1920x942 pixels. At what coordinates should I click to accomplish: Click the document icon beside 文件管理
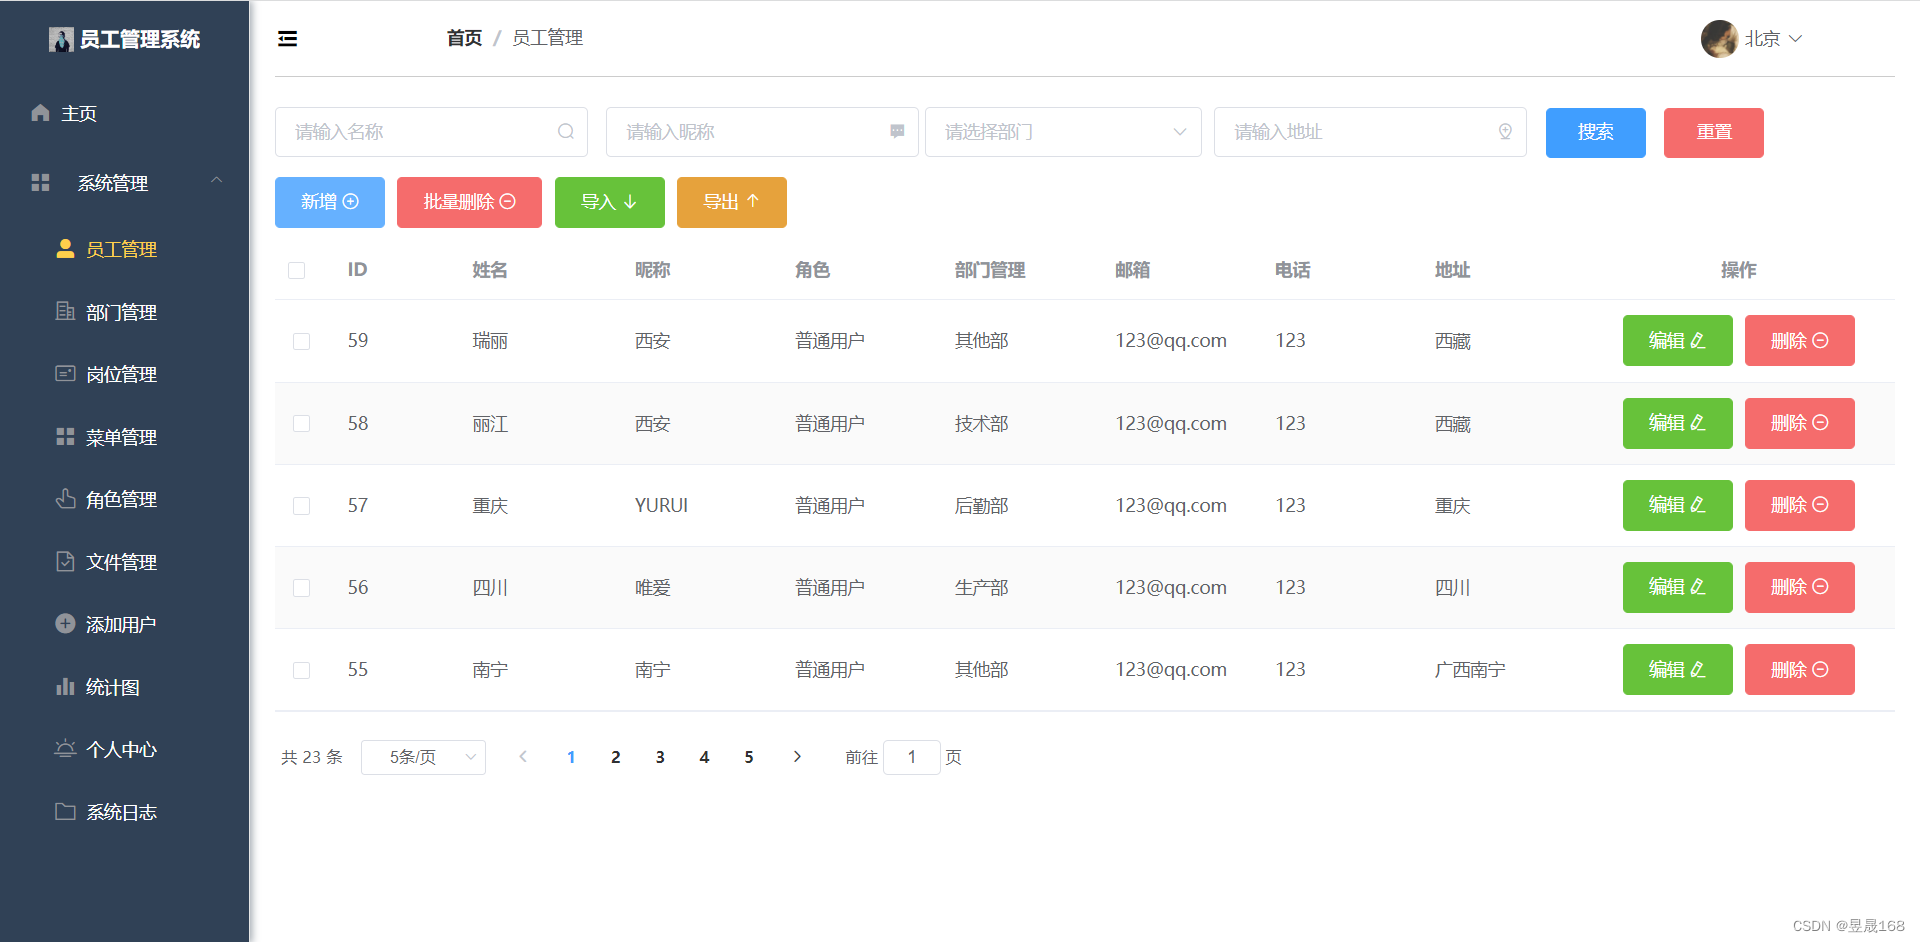[x=65, y=561]
